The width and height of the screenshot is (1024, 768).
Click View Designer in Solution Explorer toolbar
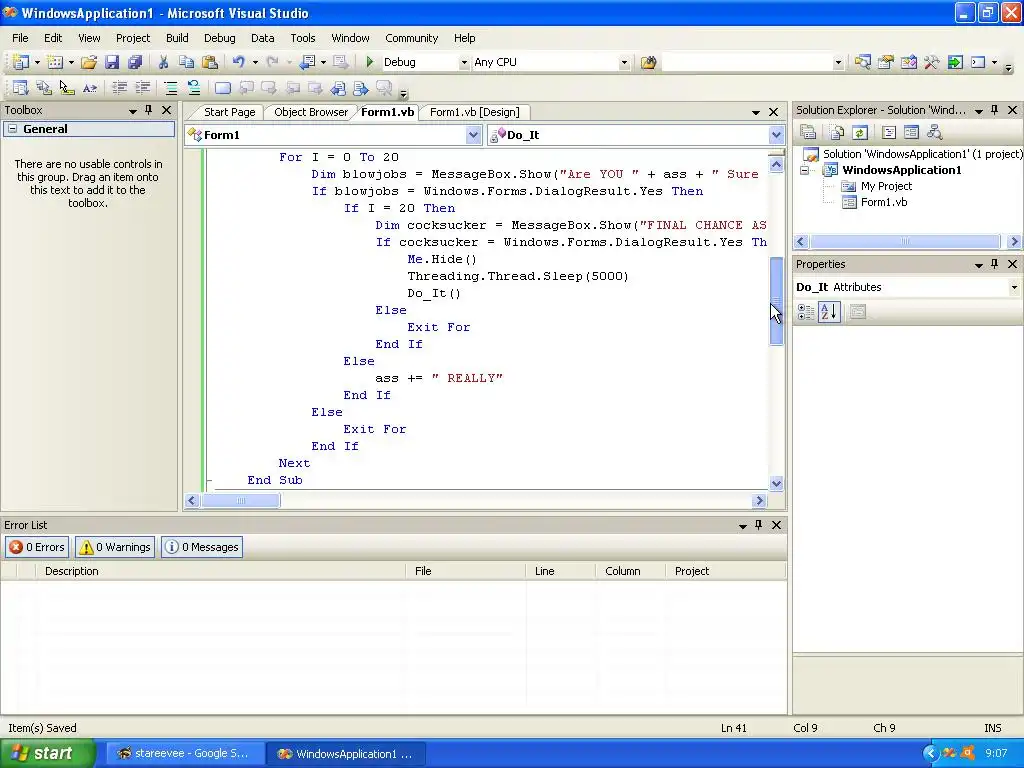tap(911, 133)
